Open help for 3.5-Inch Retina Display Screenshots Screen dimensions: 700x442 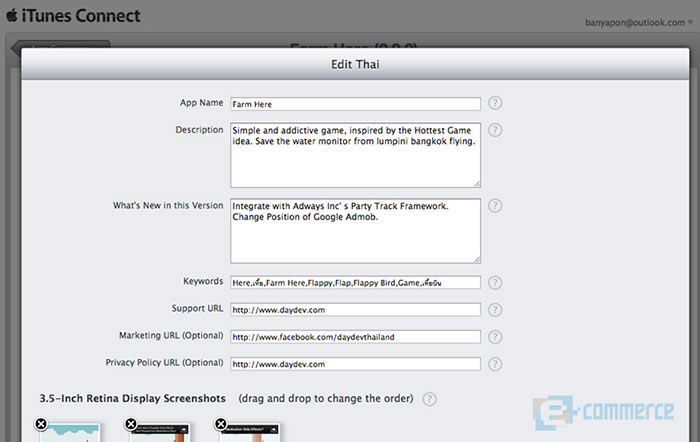tap(429, 399)
